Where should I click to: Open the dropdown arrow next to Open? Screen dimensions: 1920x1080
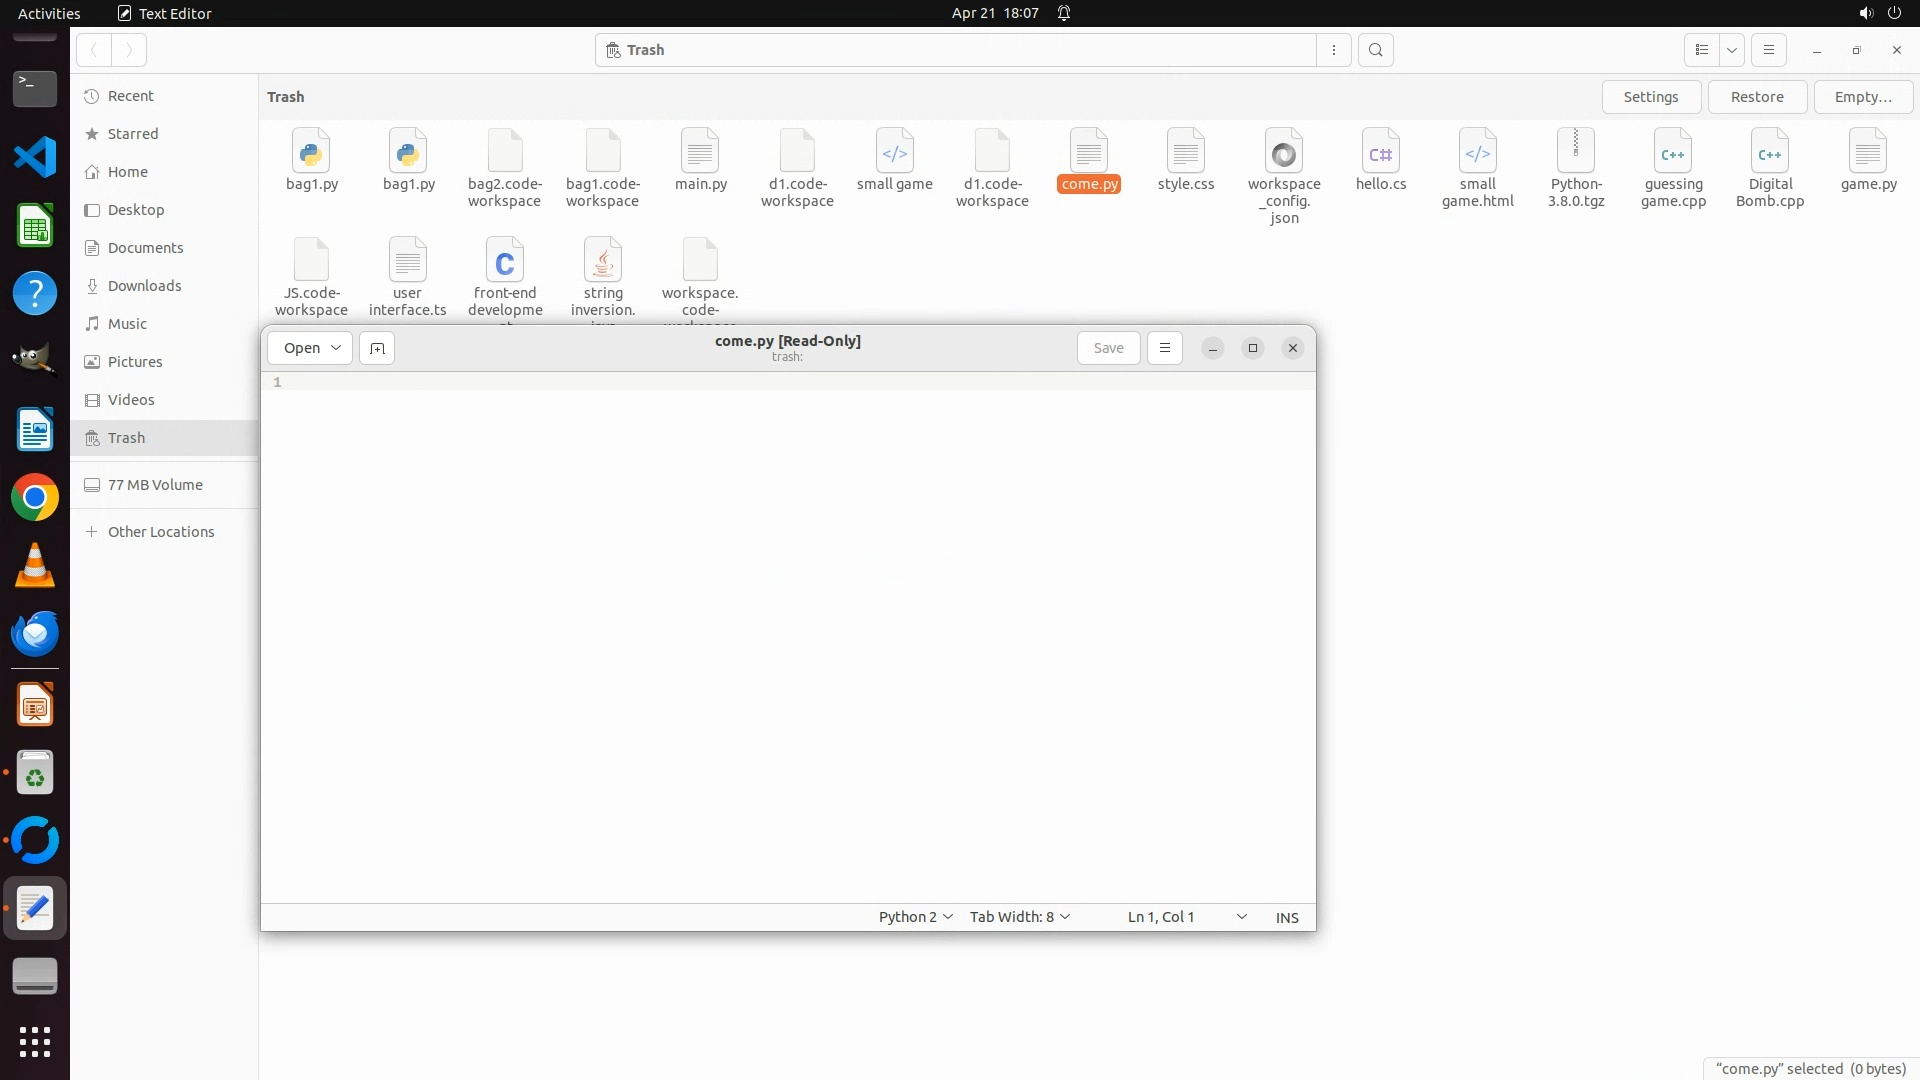[x=336, y=348]
